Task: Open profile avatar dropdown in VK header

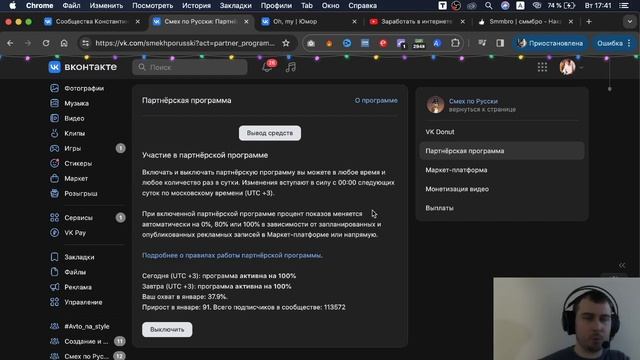Action: pos(571,67)
